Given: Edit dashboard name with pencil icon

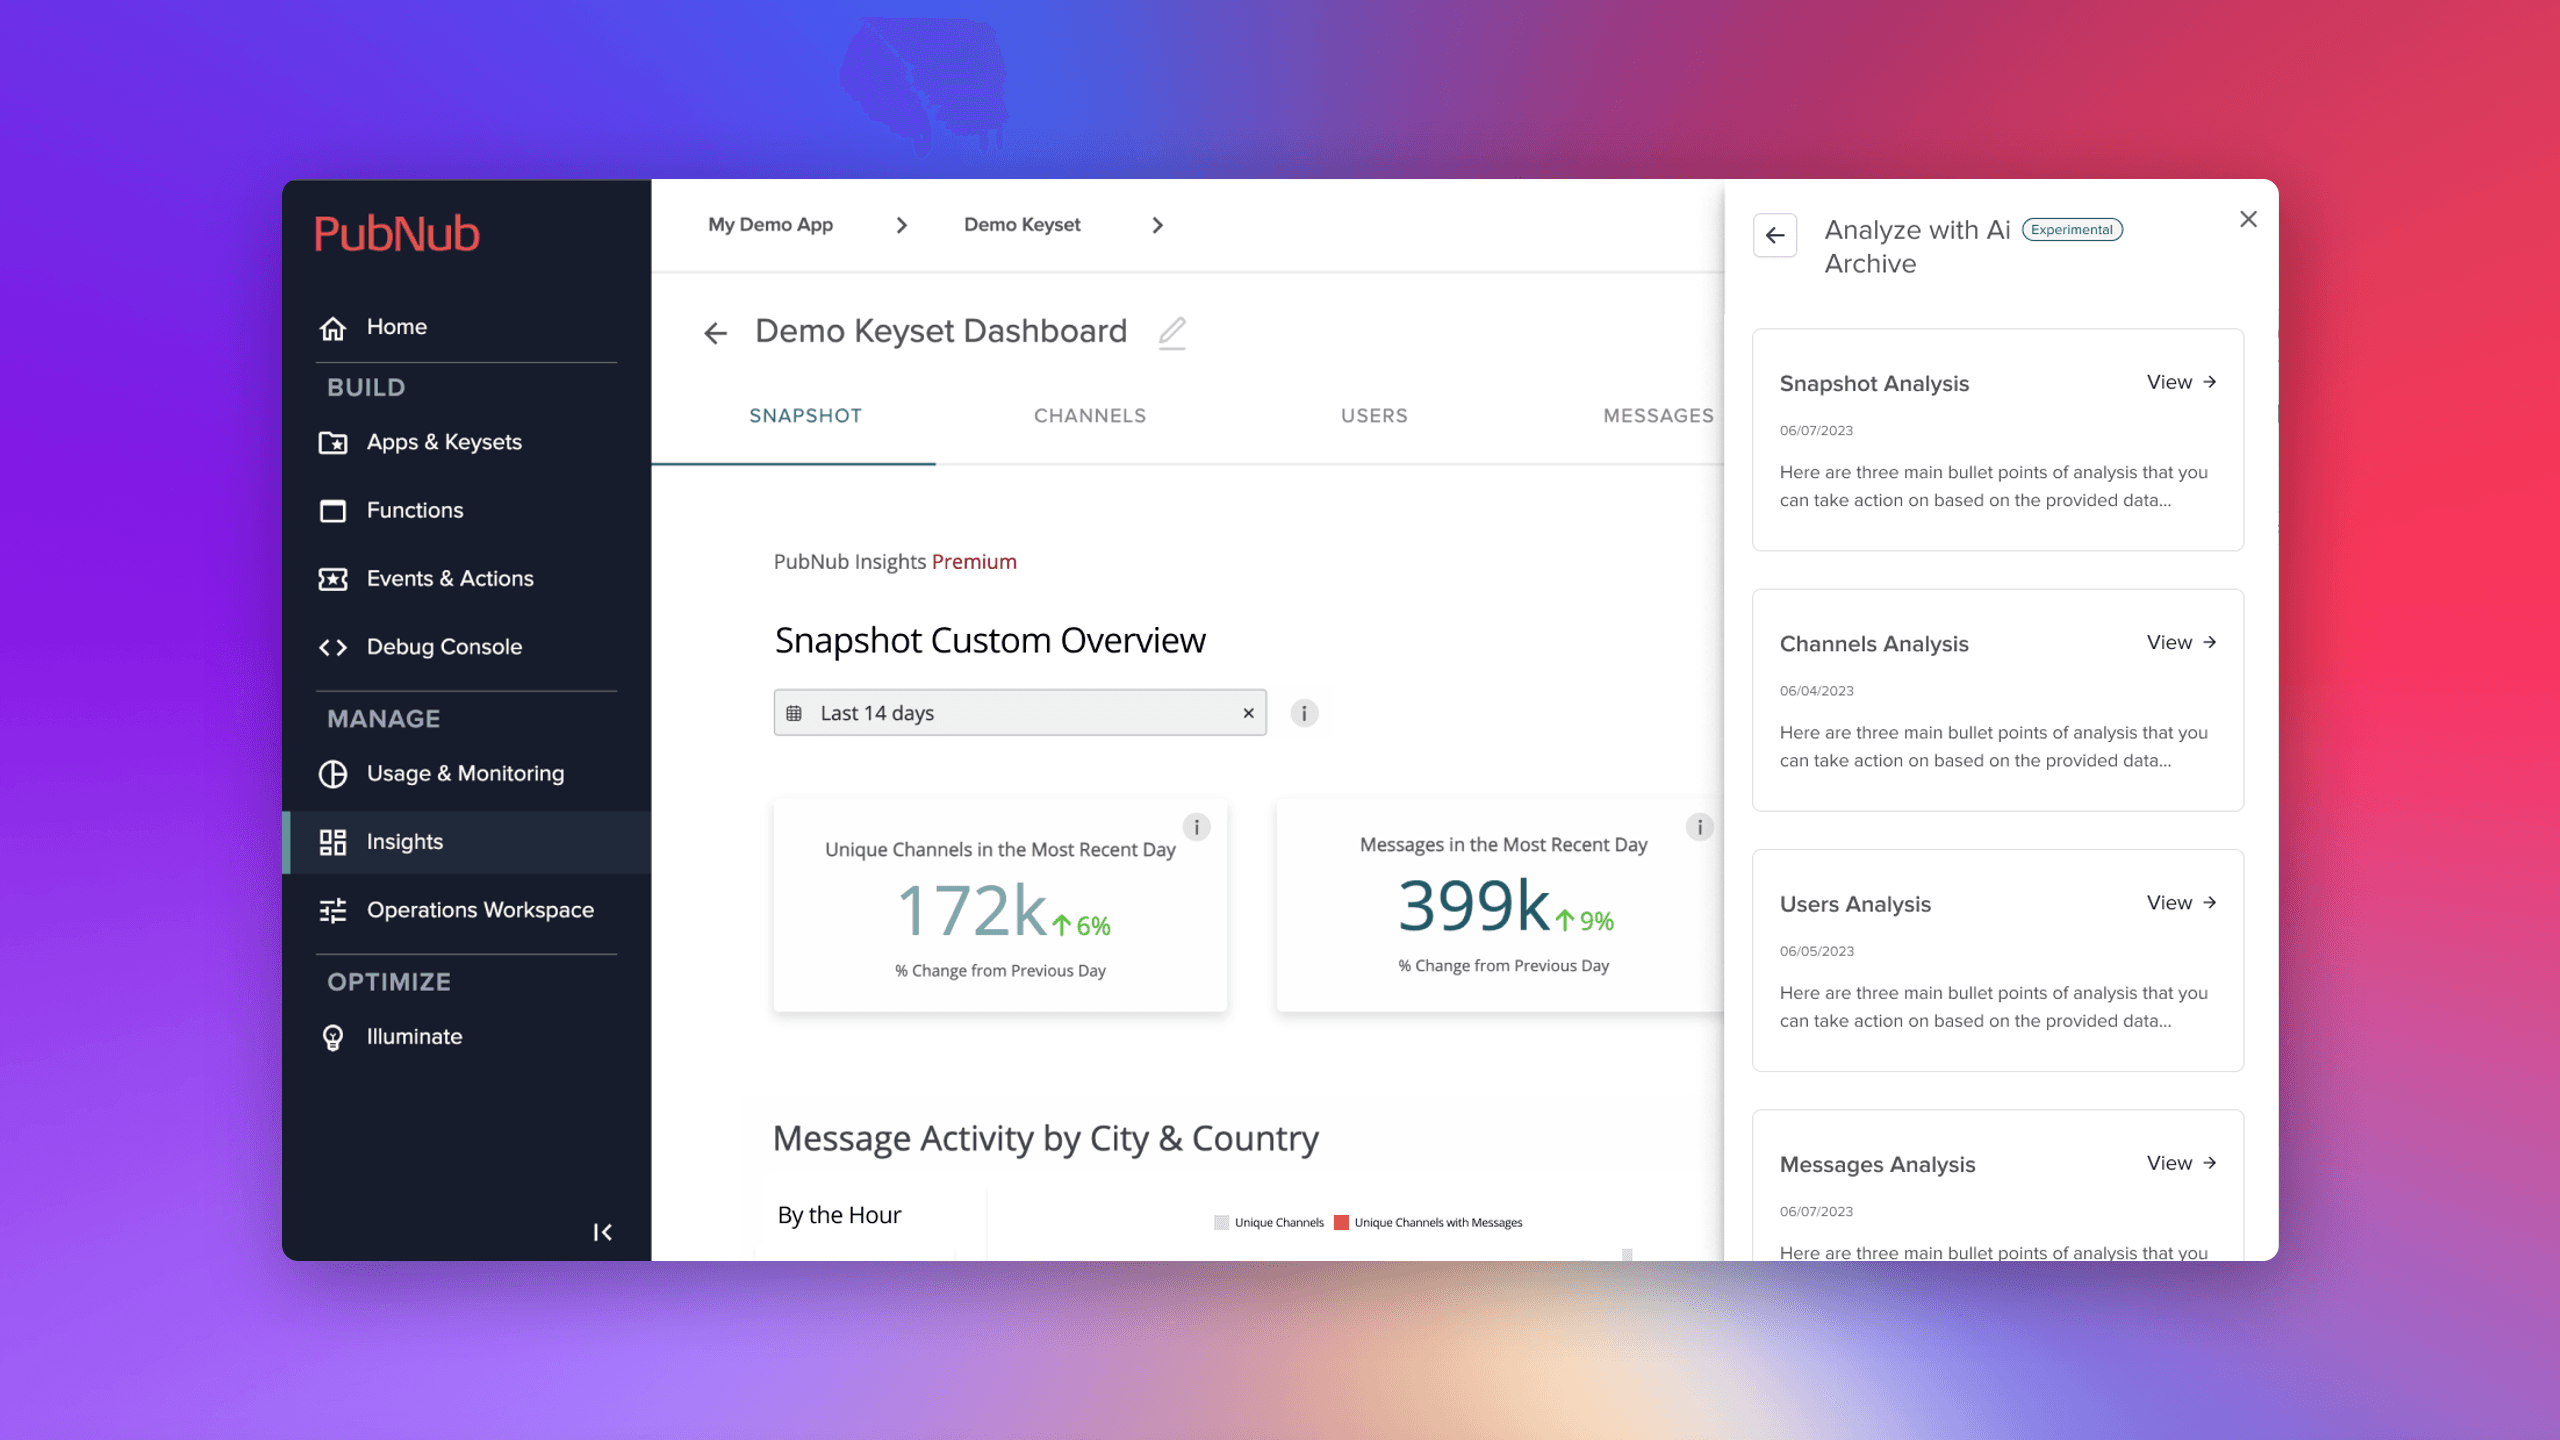Looking at the screenshot, I should point(1172,332).
